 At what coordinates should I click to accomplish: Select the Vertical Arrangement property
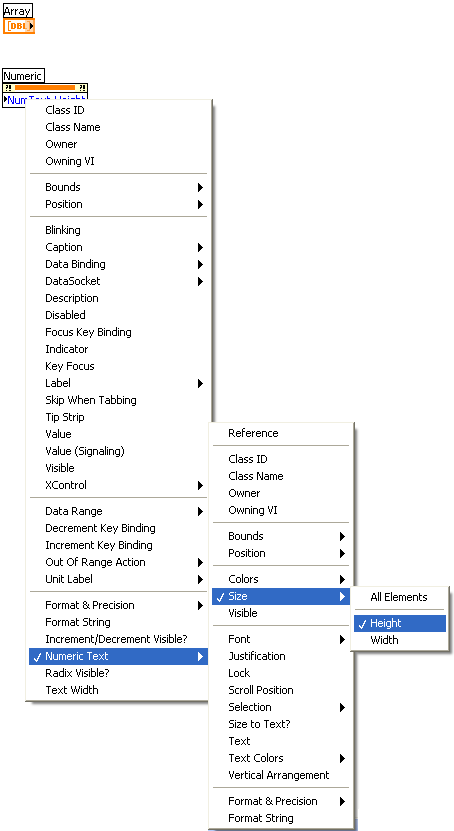(x=279, y=775)
